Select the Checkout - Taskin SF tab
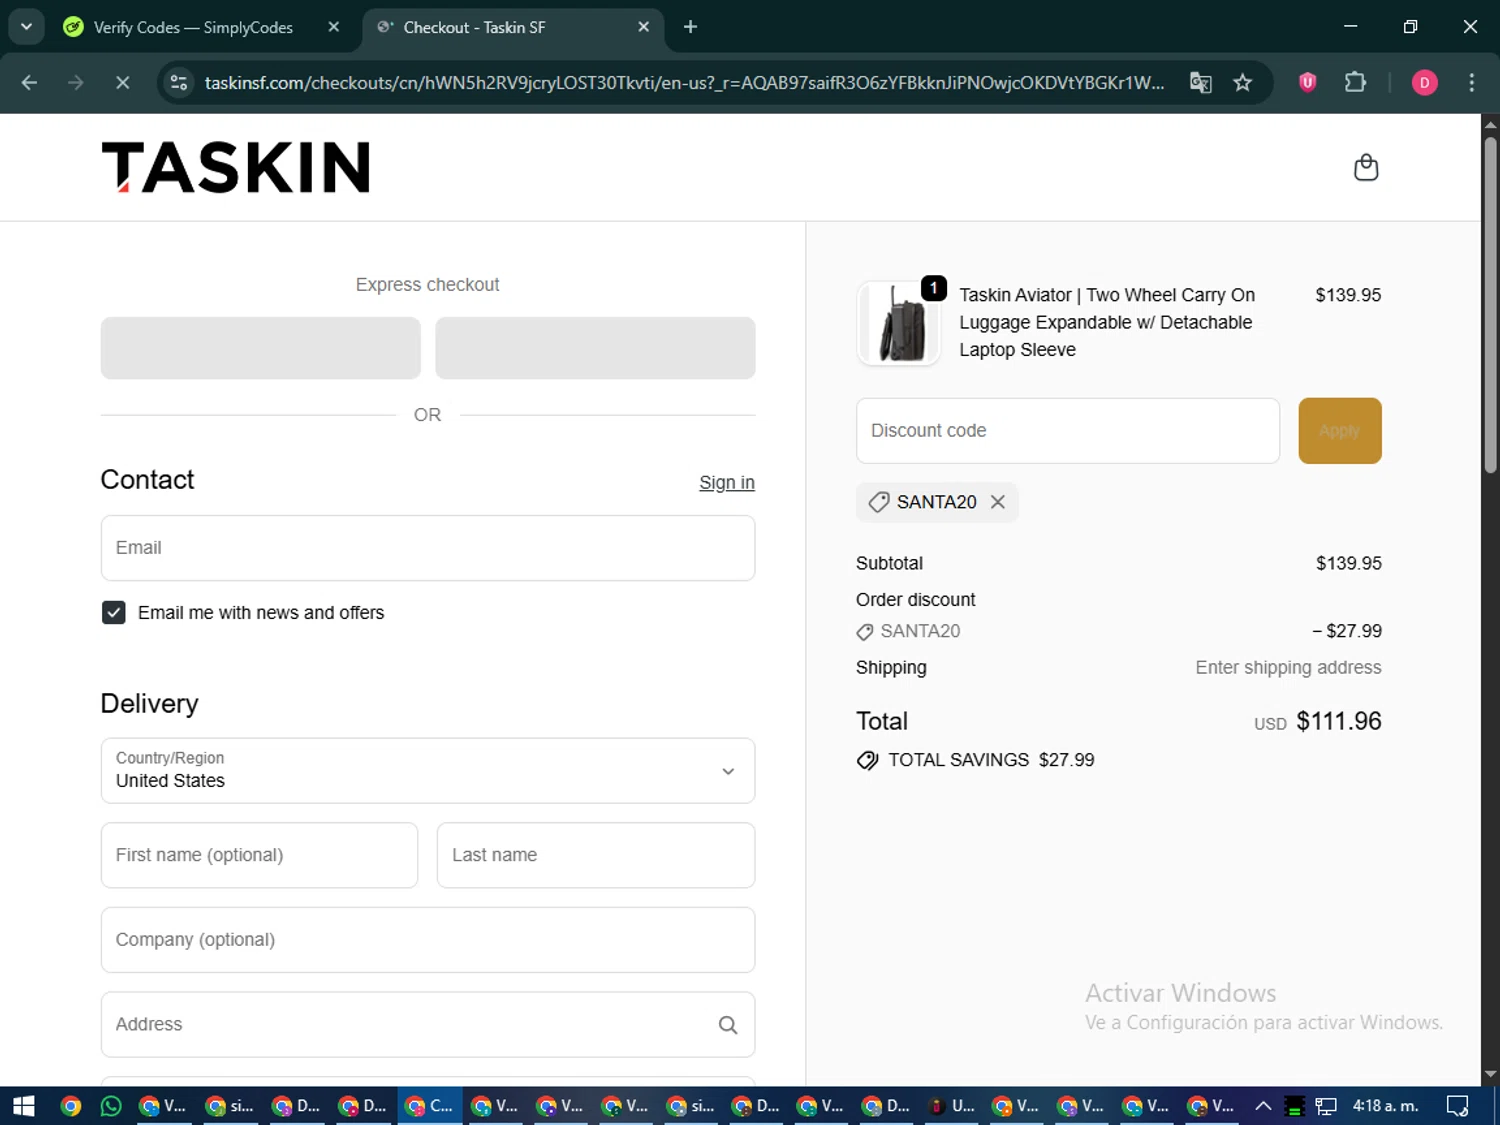Viewport: 1500px width, 1125px height. (x=474, y=27)
